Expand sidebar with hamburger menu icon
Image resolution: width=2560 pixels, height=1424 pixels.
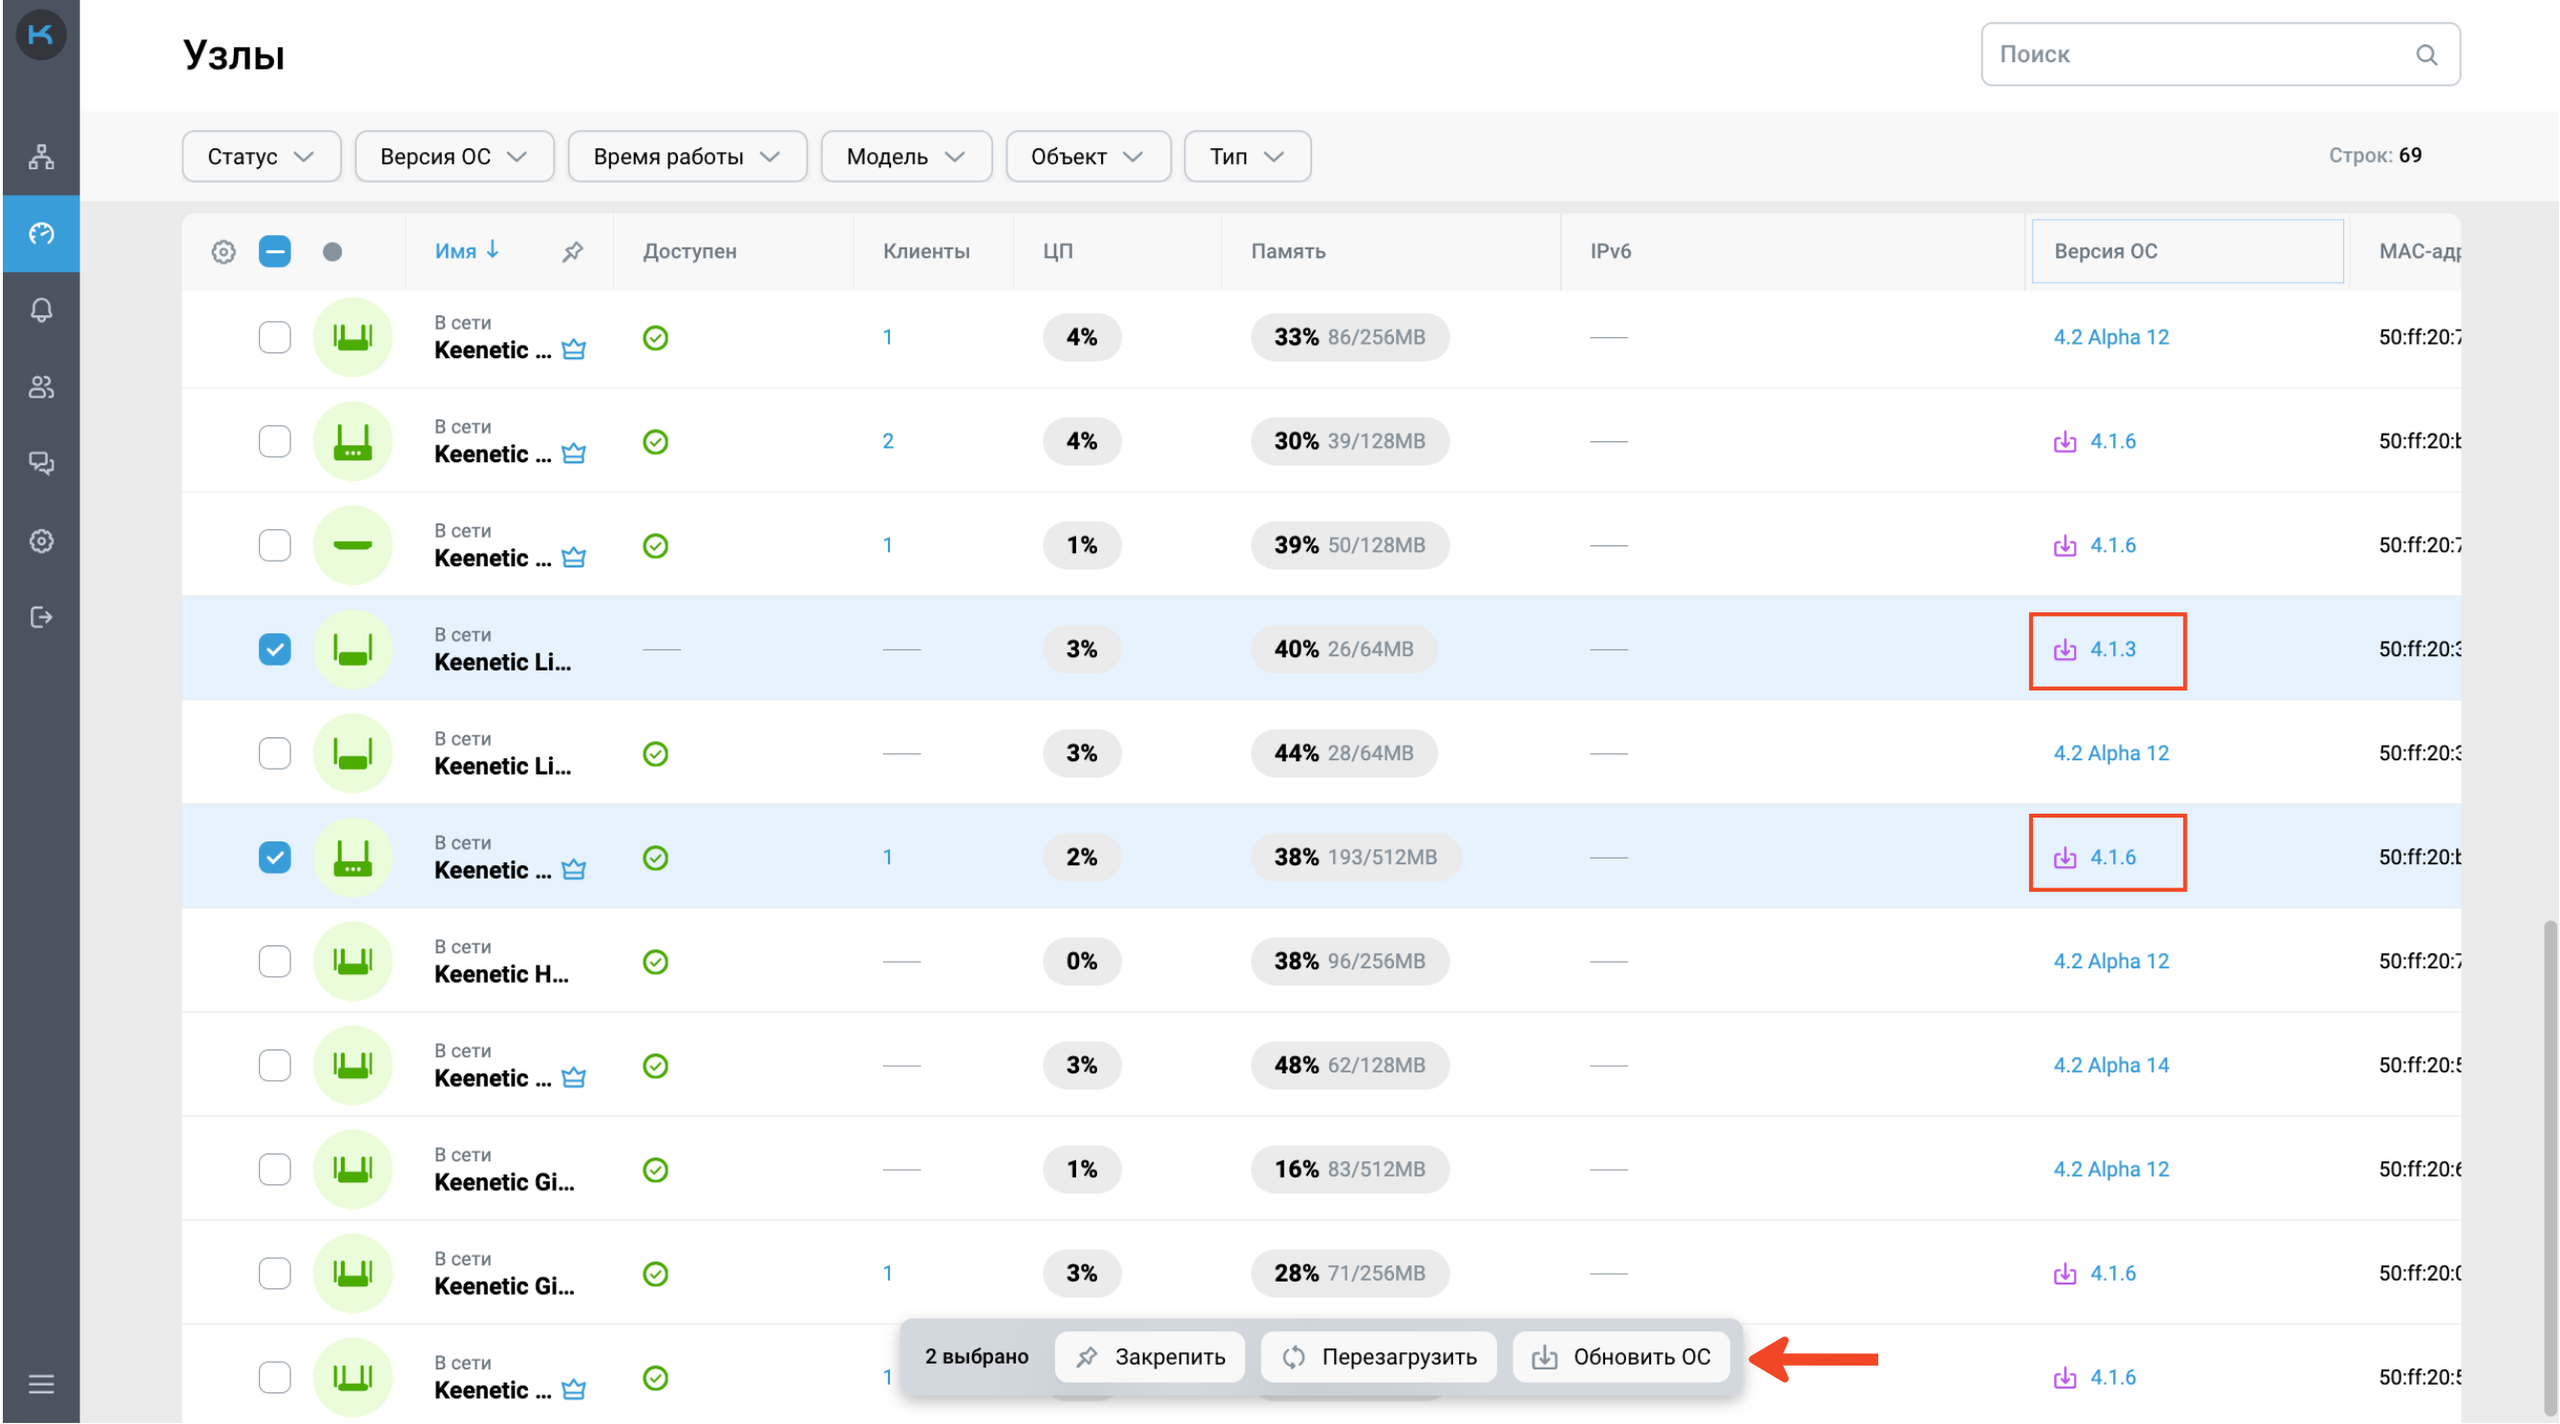pyautogui.click(x=41, y=1384)
